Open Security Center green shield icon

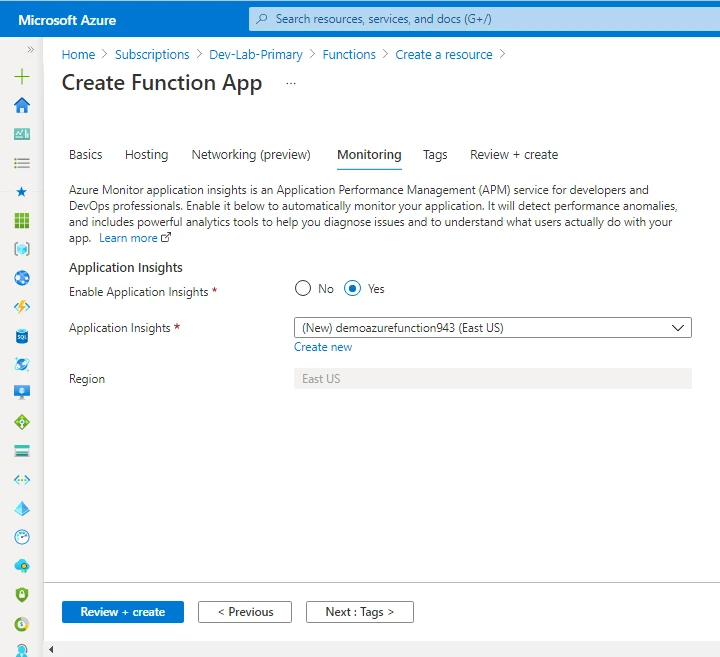point(22,595)
